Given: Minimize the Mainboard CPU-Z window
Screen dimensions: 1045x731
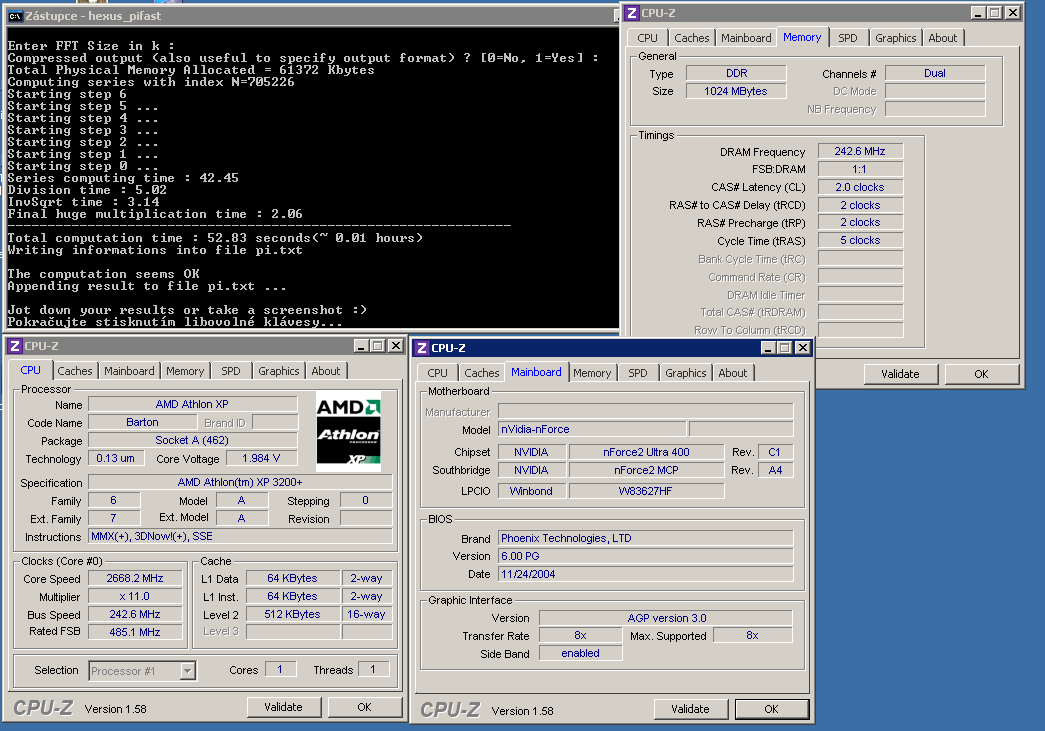Looking at the screenshot, I should [768, 348].
